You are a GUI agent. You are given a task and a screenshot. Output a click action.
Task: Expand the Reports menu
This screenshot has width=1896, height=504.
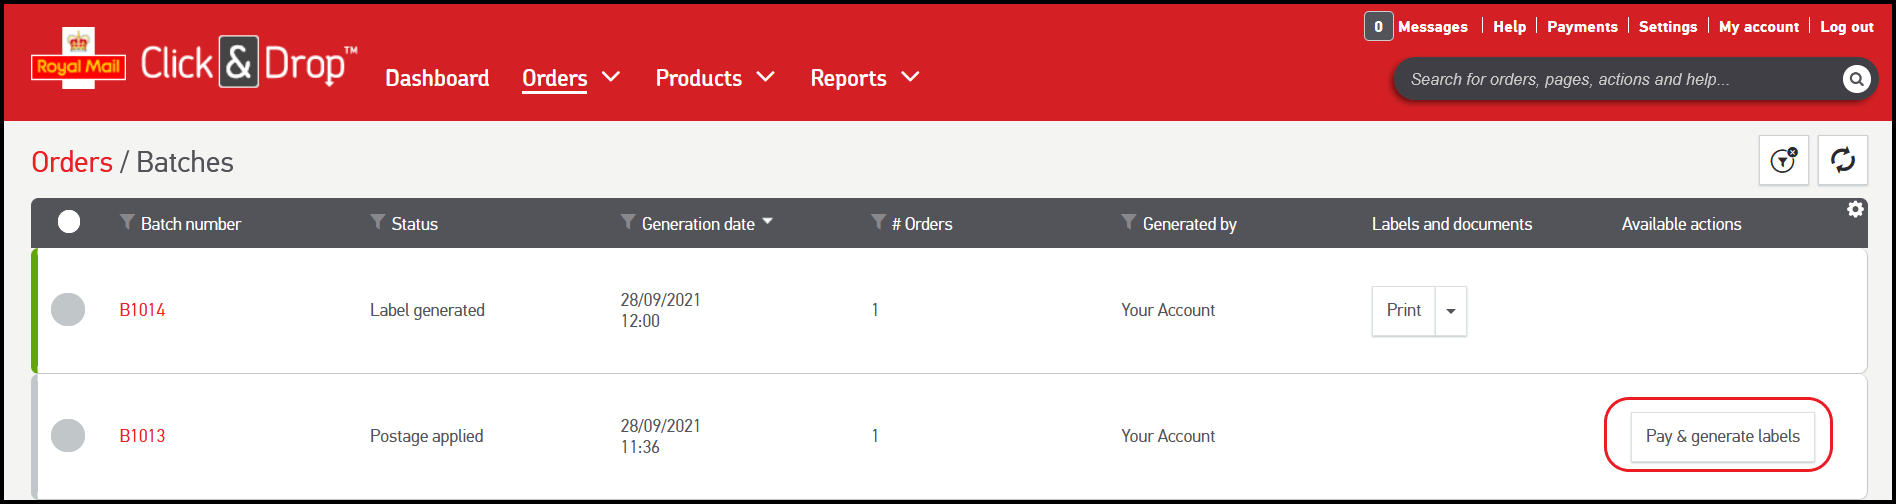coord(864,78)
